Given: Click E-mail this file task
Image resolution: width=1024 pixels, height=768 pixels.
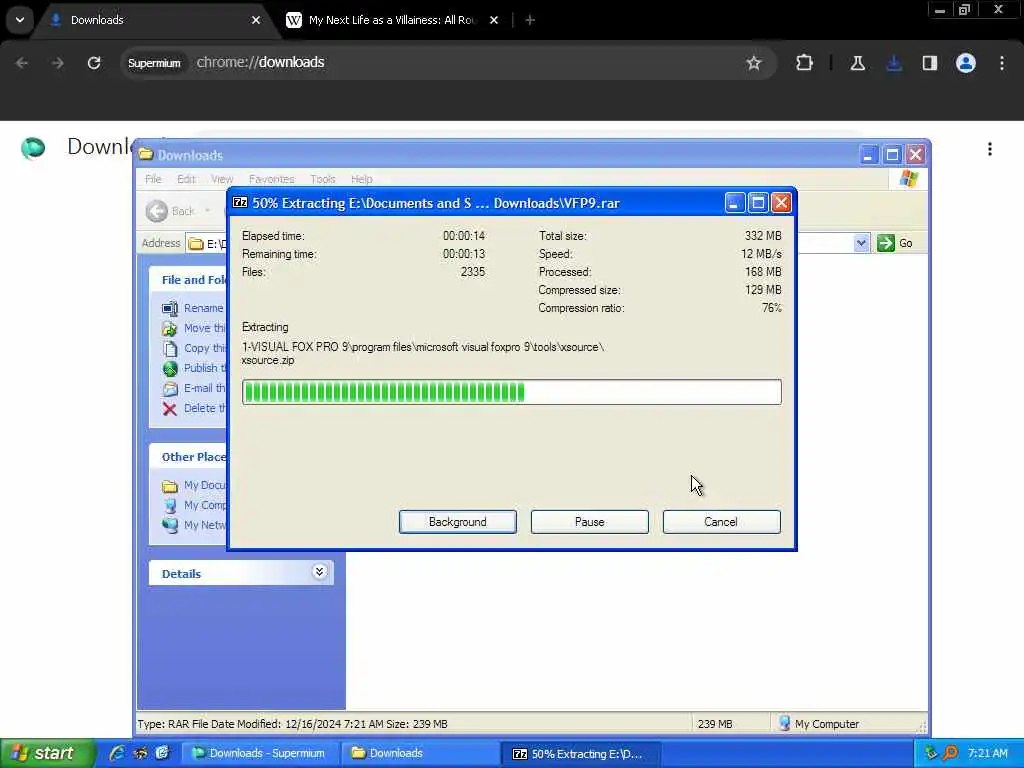Looking at the screenshot, I should 204,388.
